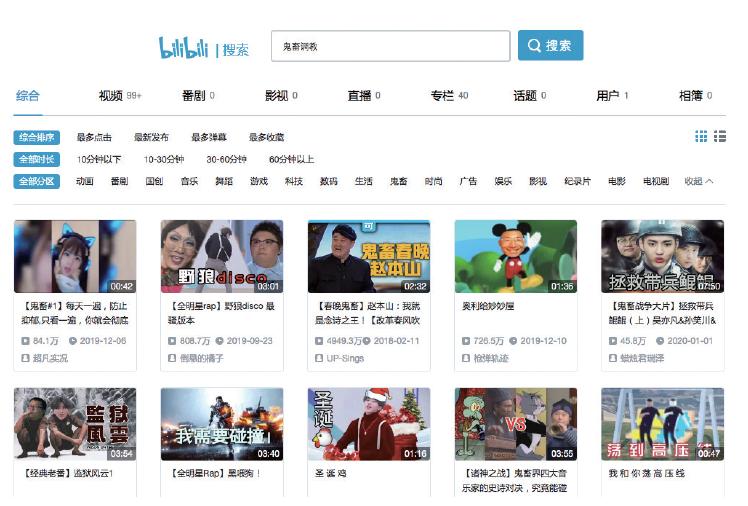Click the magnifier icon in search button
Image resolution: width=748 pixels, height=506 pixels.
534,46
